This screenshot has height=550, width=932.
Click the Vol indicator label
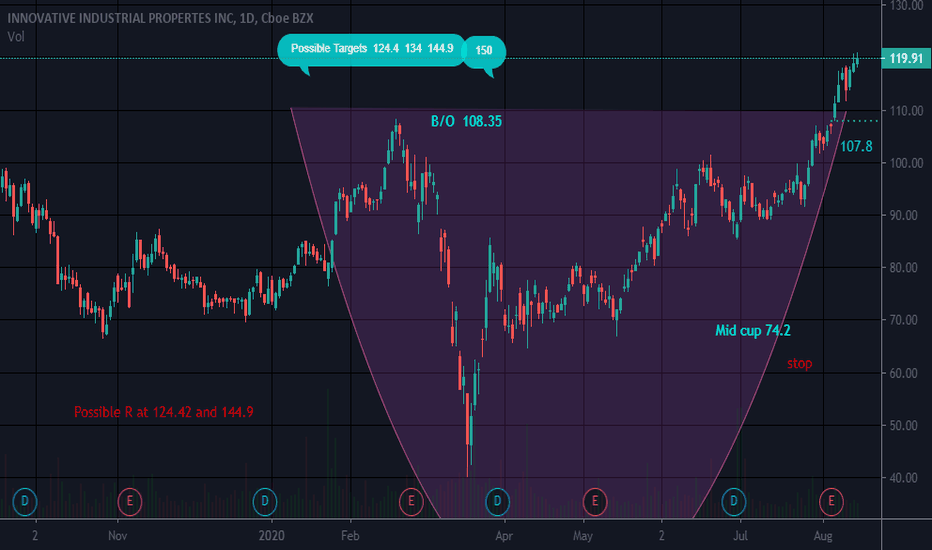click(16, 37)
